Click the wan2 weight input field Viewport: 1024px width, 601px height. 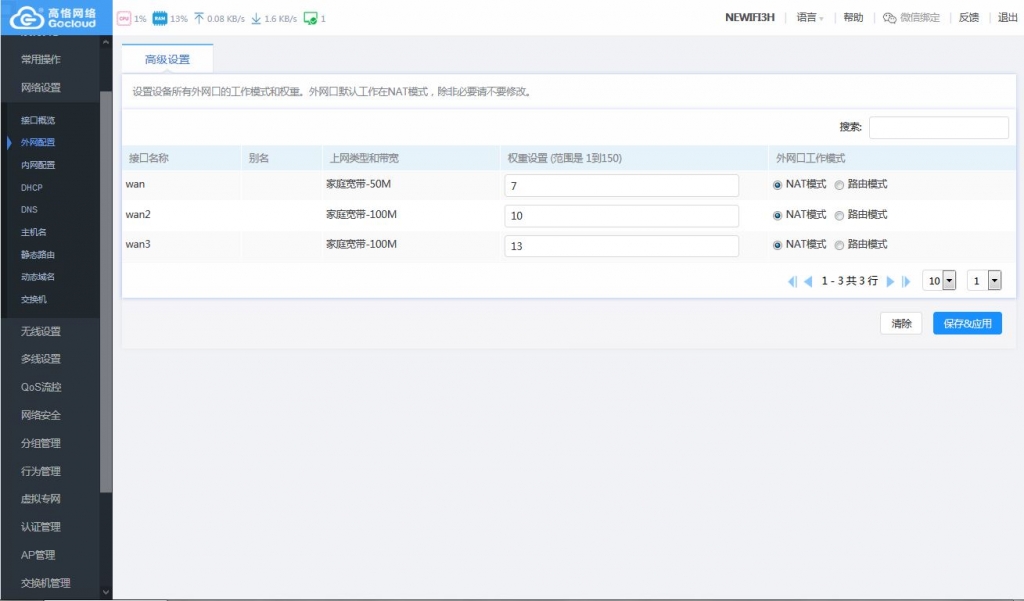[x=621, y=216]
